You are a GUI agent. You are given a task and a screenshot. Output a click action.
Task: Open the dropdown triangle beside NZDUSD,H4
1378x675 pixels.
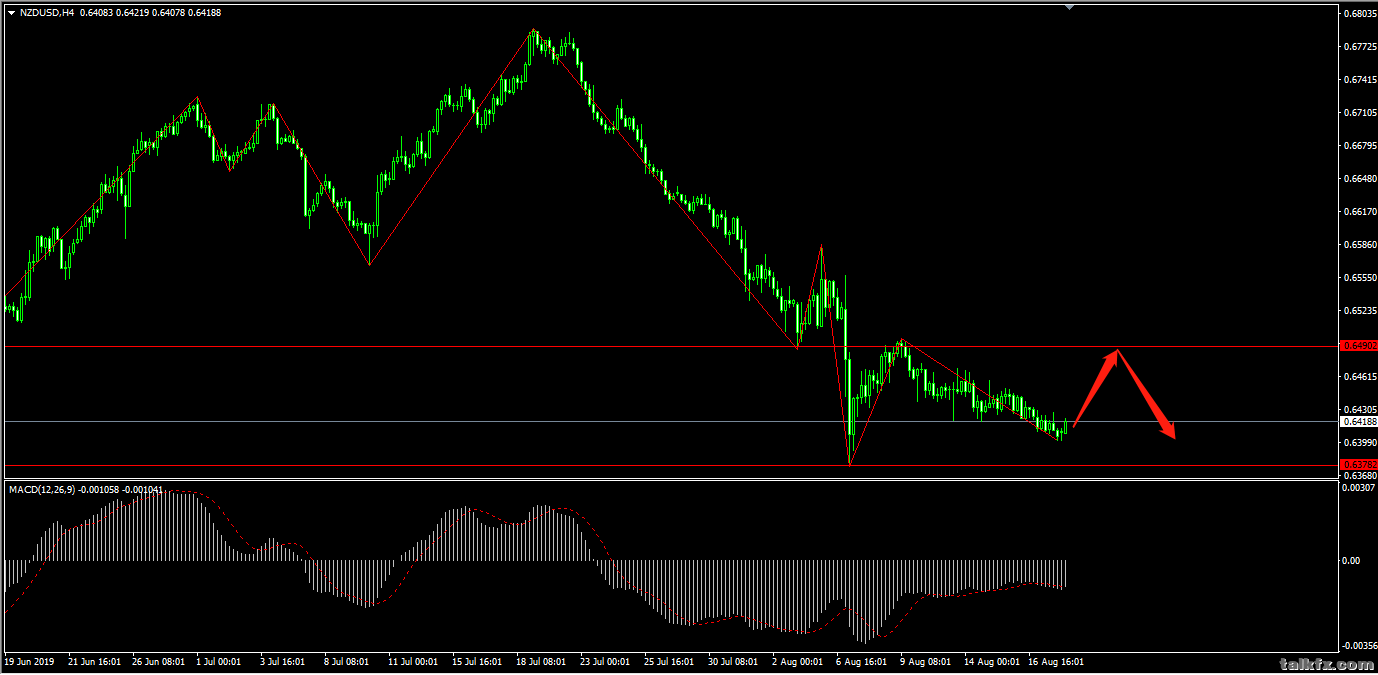(x=11, y=13)
